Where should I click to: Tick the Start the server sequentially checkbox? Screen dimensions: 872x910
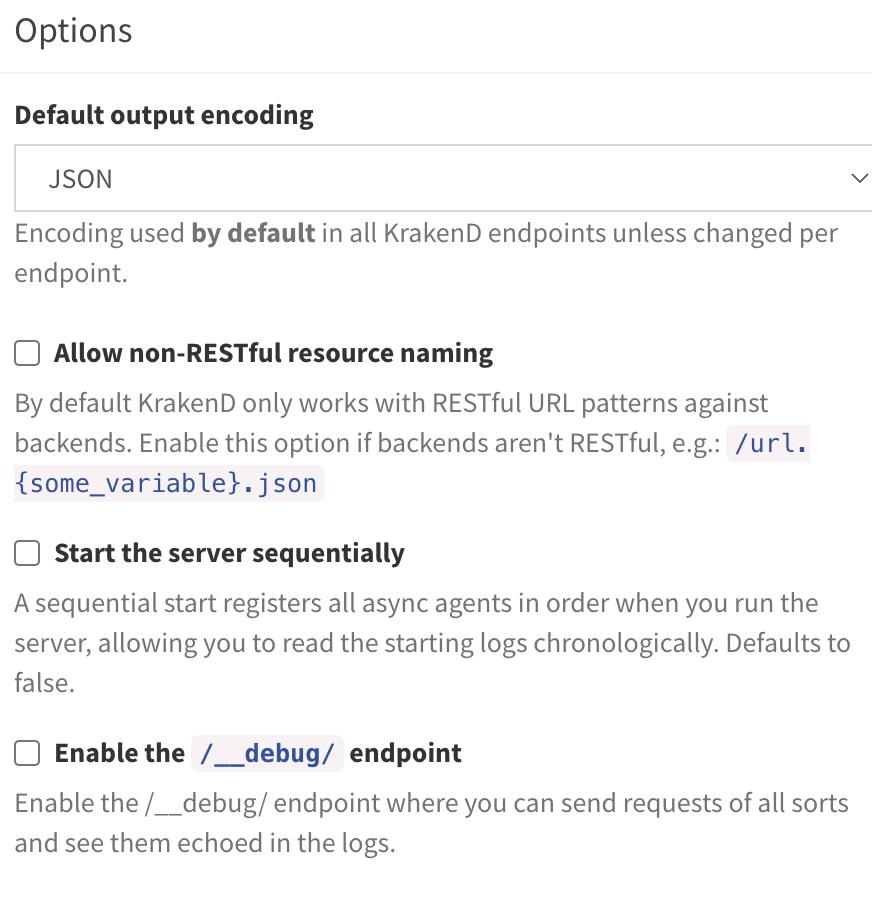(27, 553)
